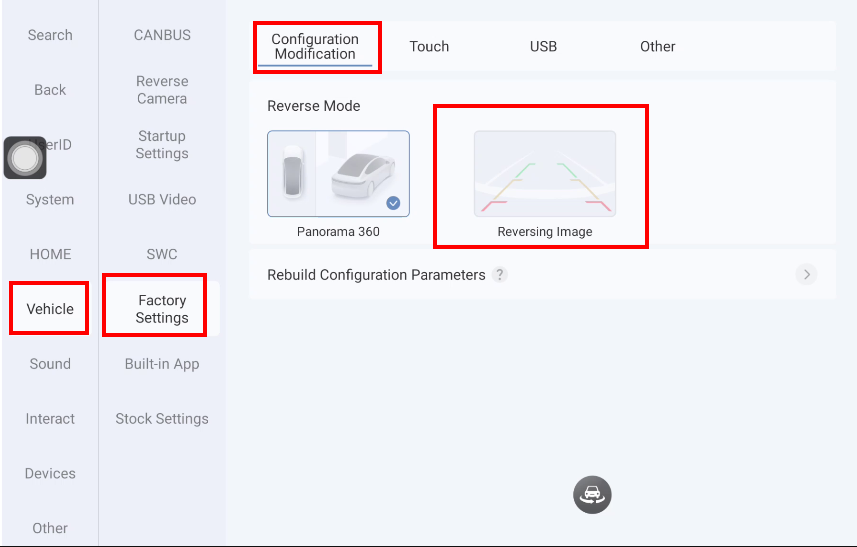The width and height of the screenshot is (857, 547).
Task: Click the round car icon at bottom
Action: click(x=592, y=494)
